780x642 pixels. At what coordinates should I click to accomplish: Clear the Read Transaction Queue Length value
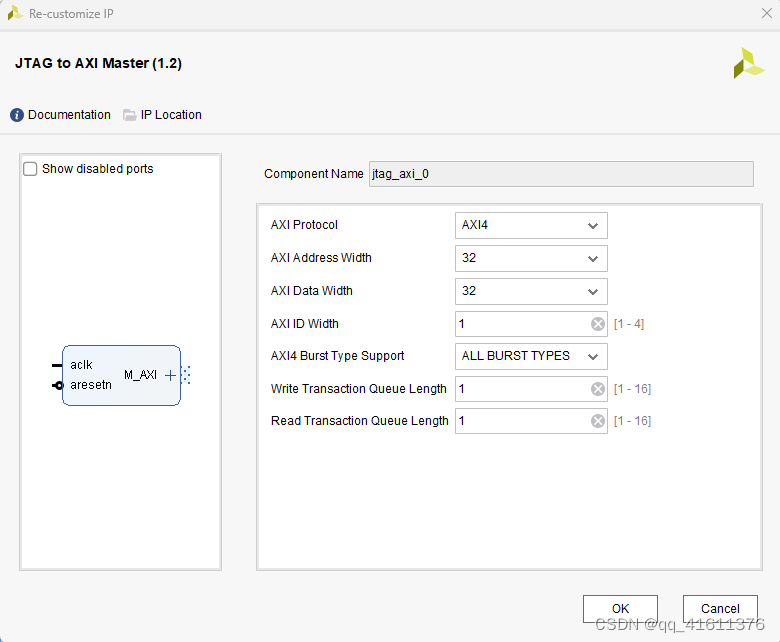pos(597,421)
